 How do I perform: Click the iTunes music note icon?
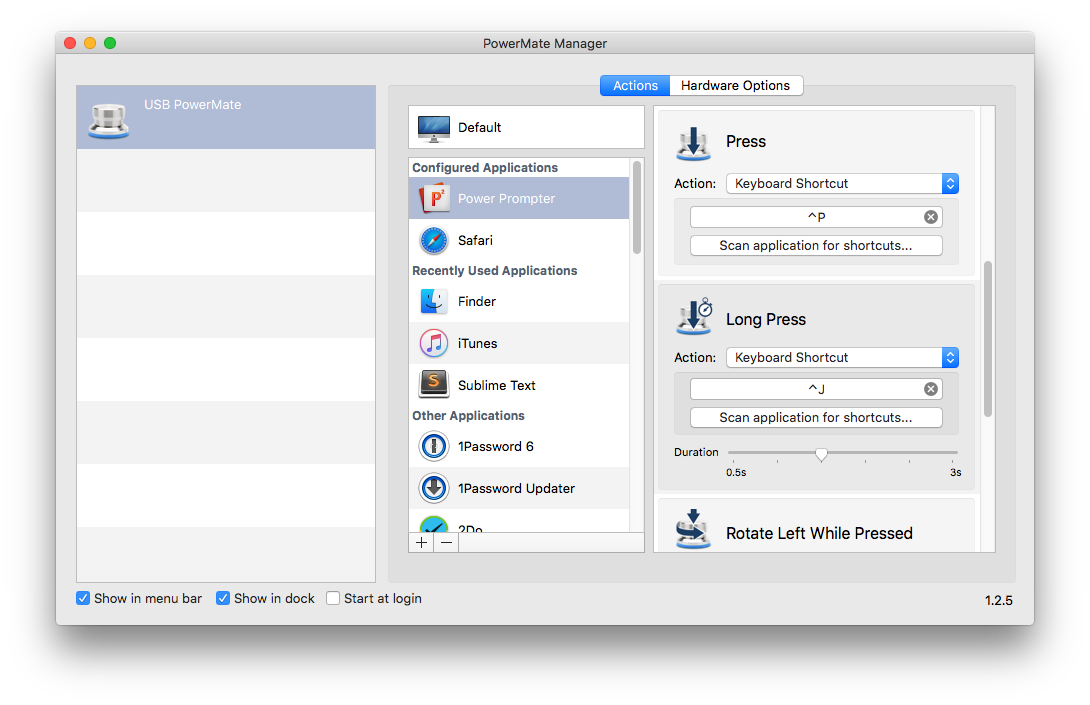(434, 343)
